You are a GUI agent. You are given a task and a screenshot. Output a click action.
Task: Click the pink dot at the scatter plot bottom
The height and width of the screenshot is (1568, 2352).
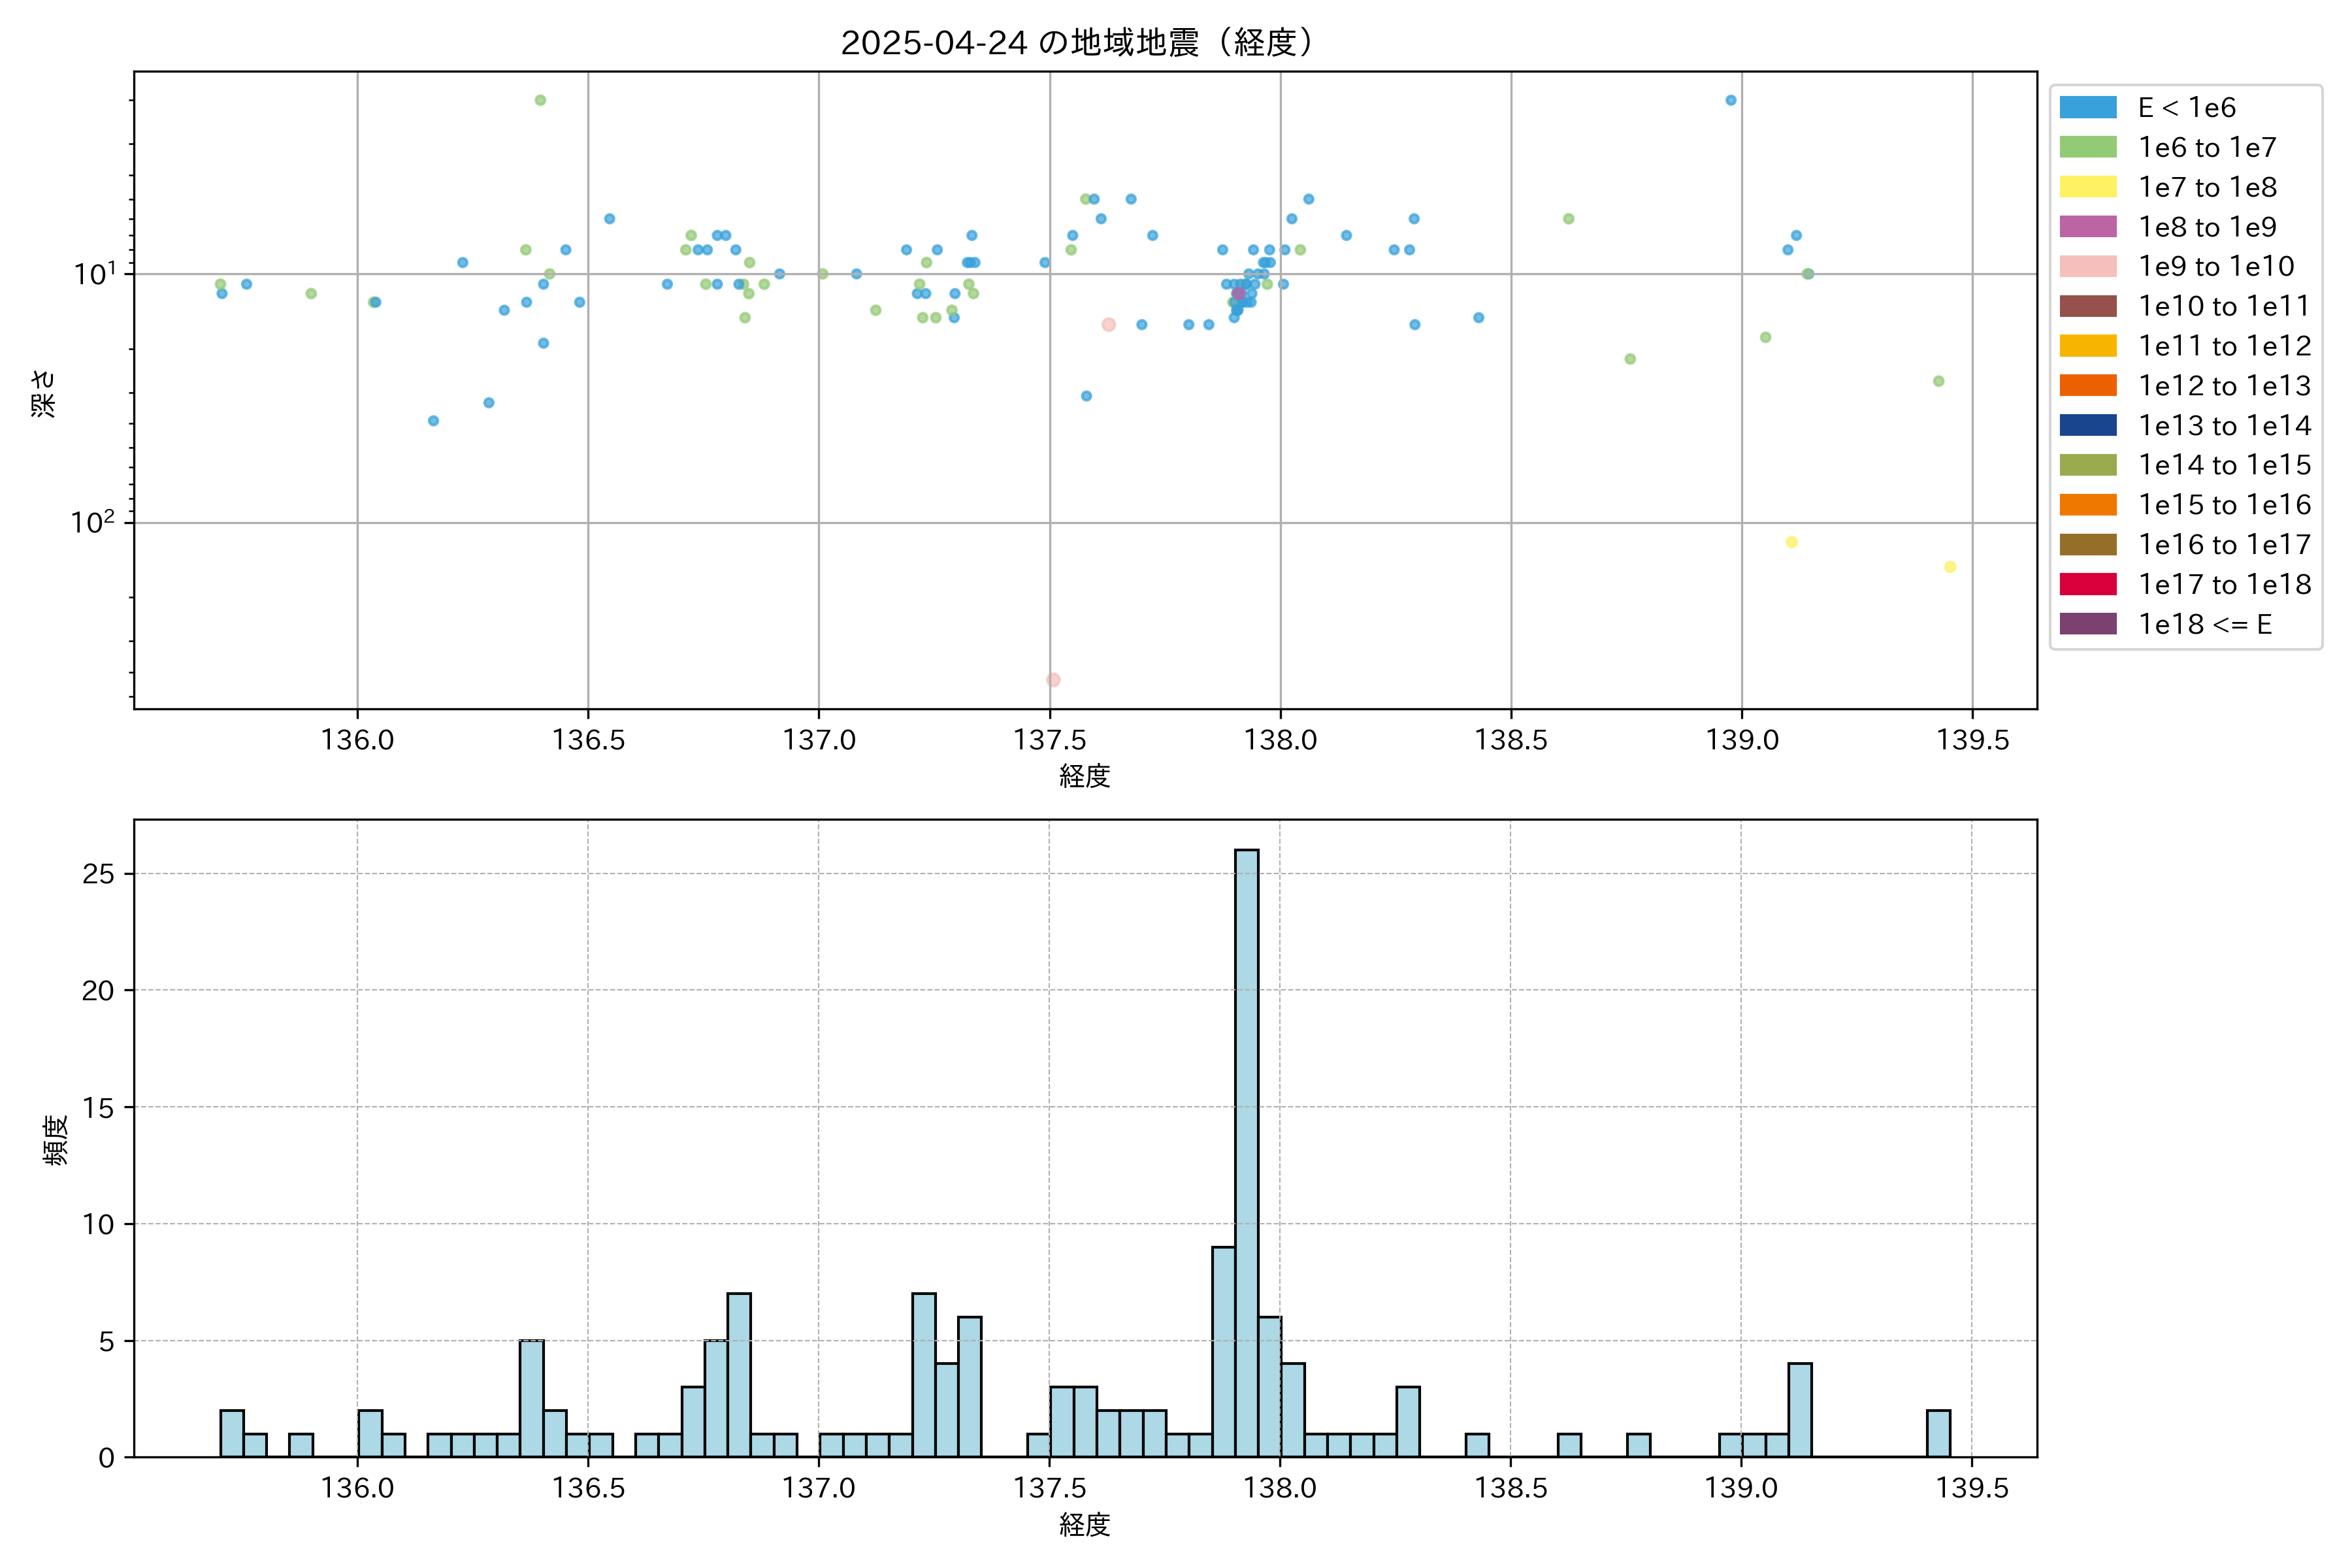click(x=1053, y=680)
